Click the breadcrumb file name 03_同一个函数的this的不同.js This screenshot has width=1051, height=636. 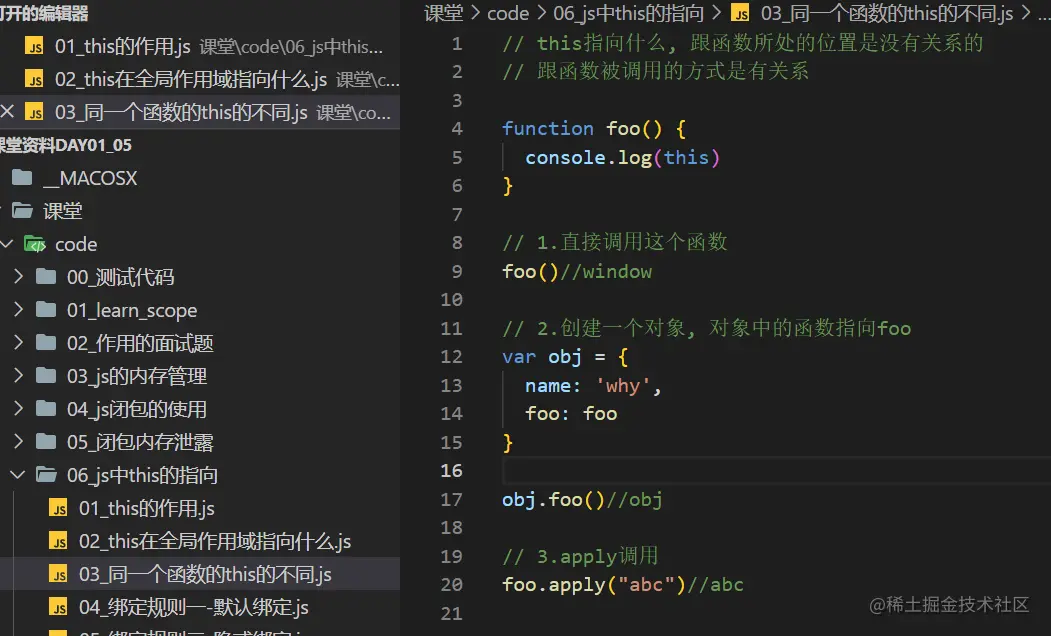point(887,13)
